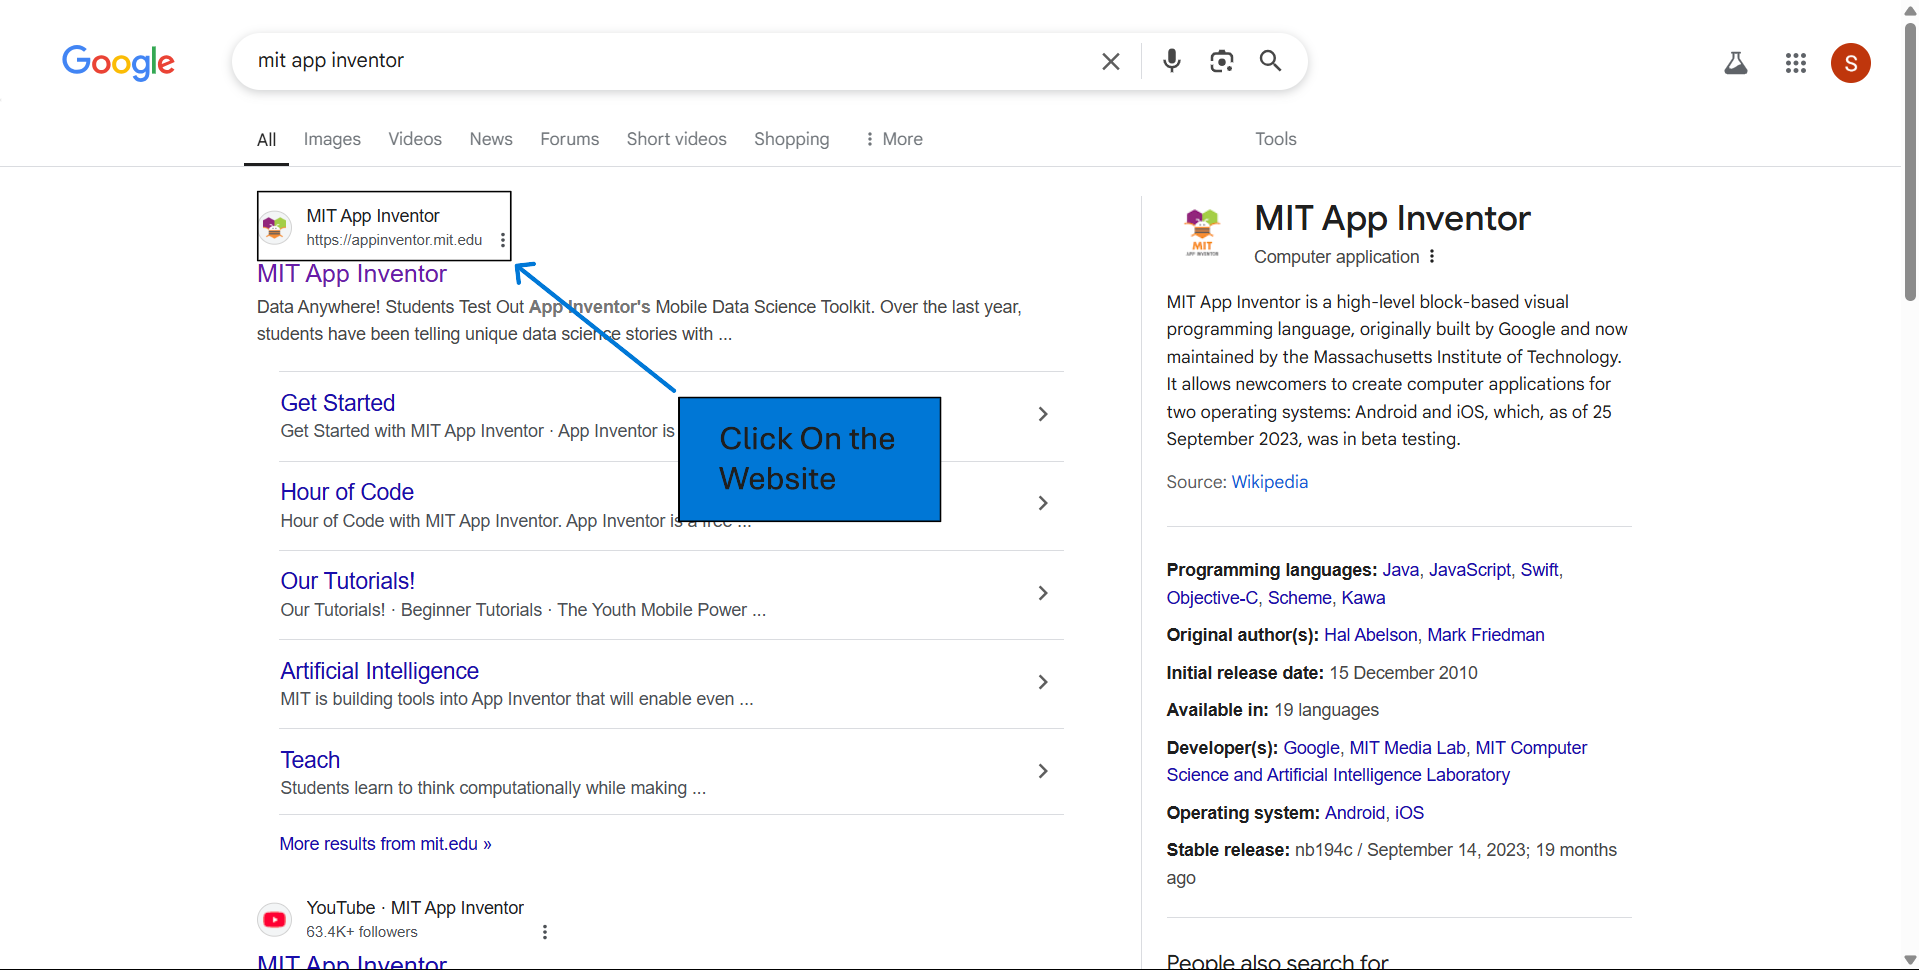This screenshot has width=1919, height=970.
Task: Open the Objective-C link
Action: pos(1212,598)
